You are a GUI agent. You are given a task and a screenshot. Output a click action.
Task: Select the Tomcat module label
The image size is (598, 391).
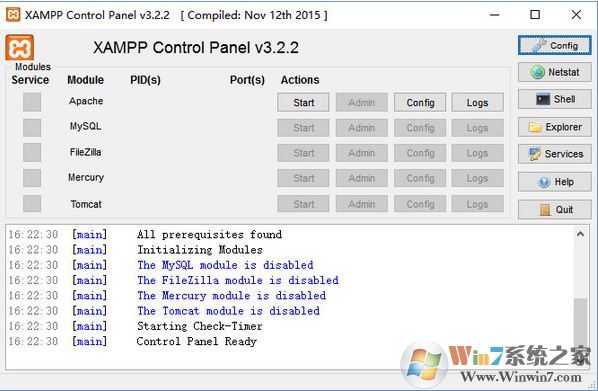point(86,204)
